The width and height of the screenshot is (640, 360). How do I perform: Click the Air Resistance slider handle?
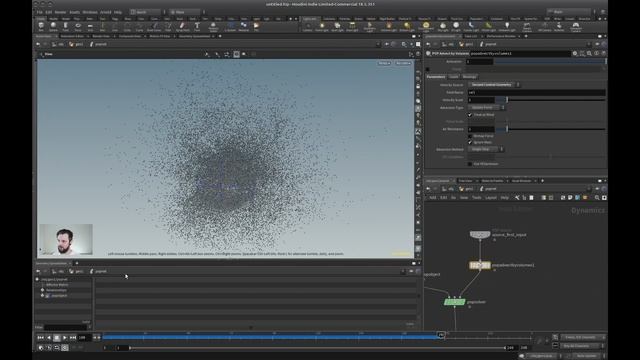click(507, 129)
